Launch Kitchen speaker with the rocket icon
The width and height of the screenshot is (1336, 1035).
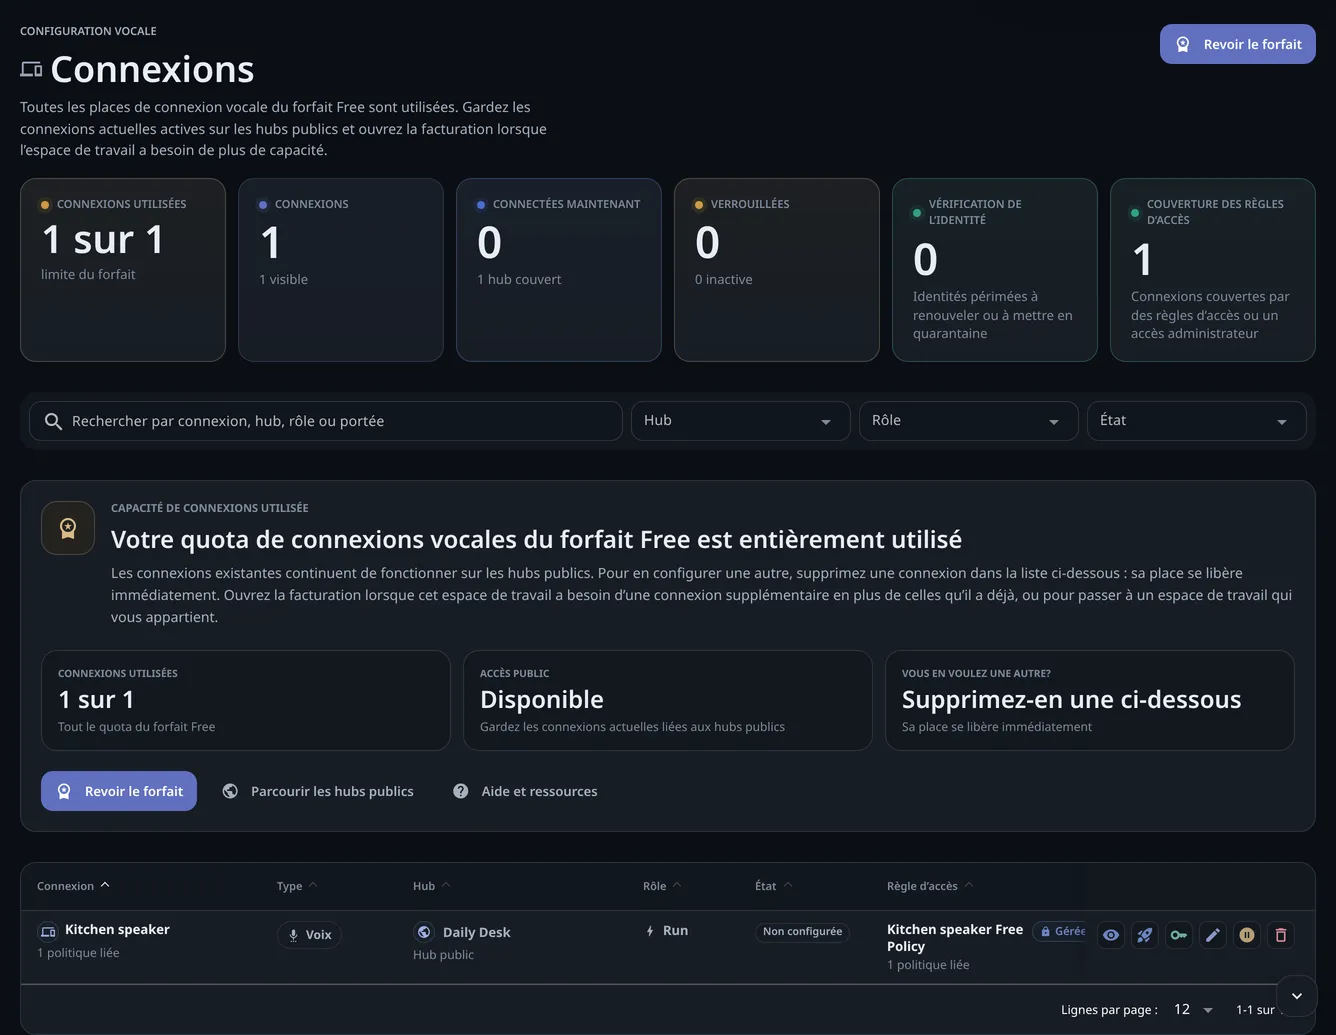pos(1145,935)
